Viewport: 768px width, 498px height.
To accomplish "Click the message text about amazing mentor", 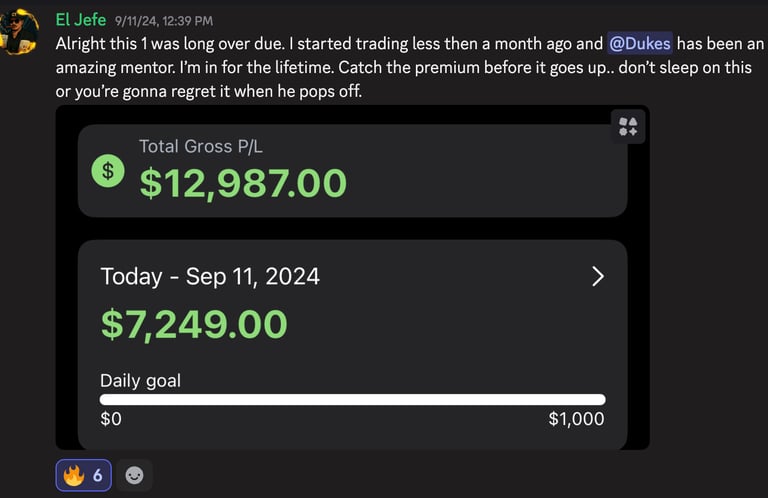I will [409, 67].
